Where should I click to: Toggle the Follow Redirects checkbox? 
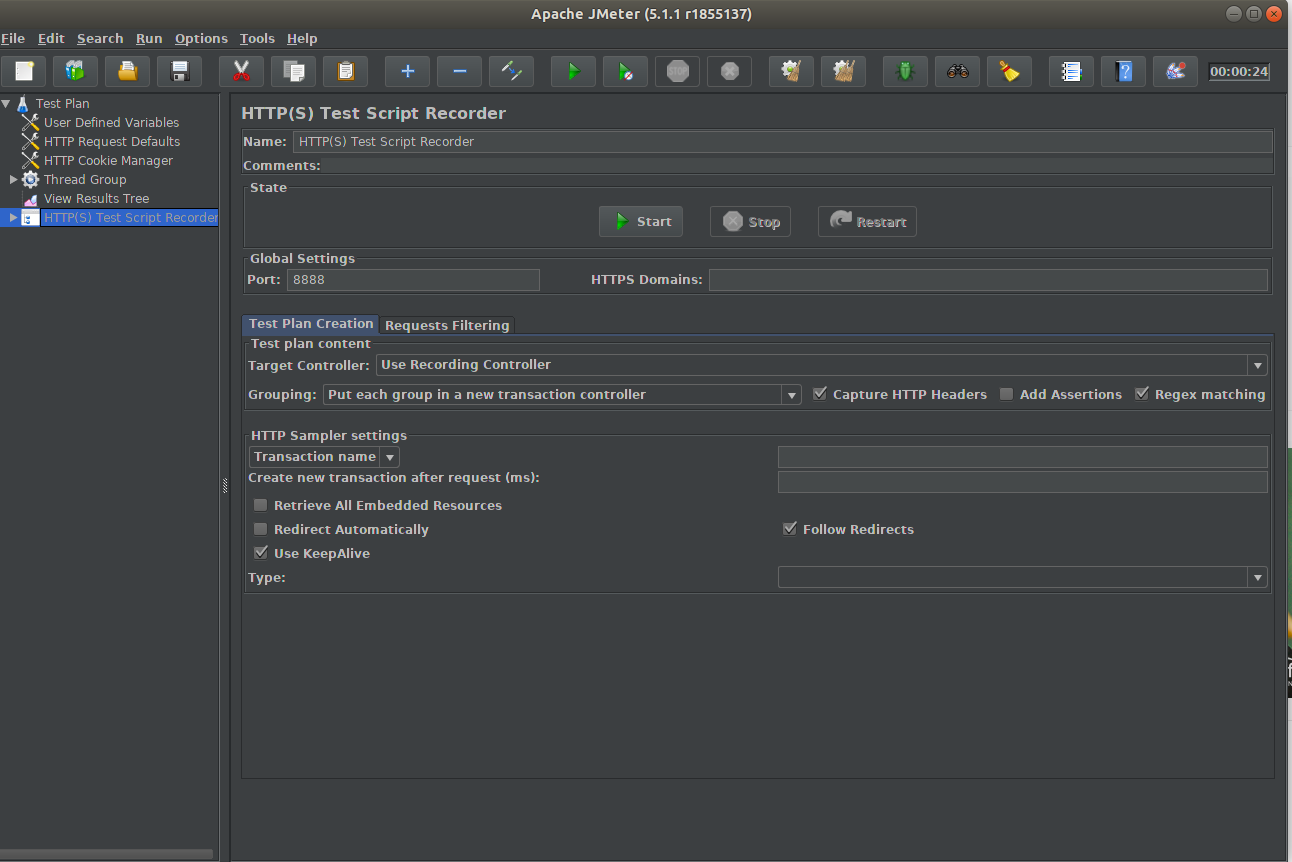point(790,529)
